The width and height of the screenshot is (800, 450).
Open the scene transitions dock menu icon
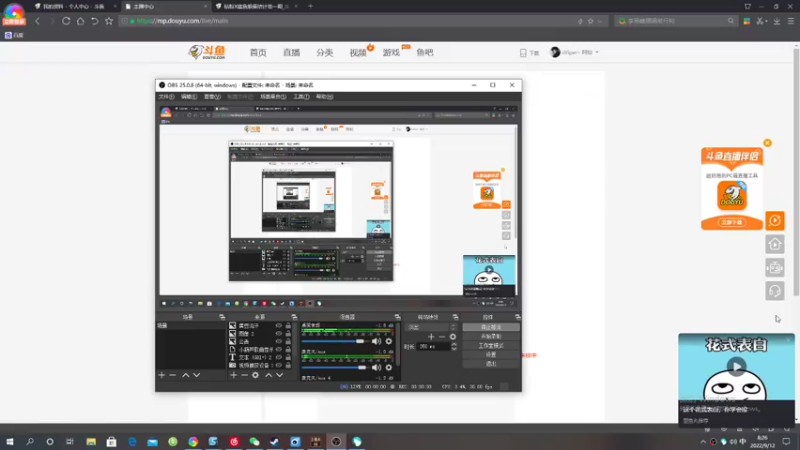[455, 317]
